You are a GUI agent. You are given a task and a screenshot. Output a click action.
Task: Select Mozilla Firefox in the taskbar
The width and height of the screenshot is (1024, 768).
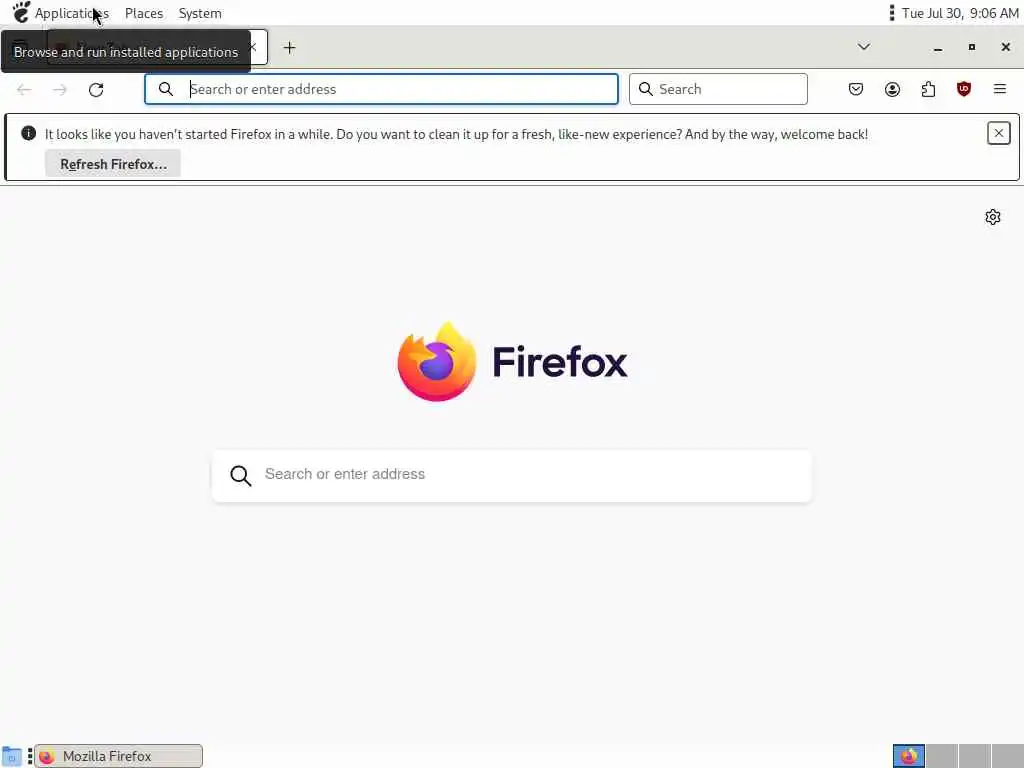118,756
